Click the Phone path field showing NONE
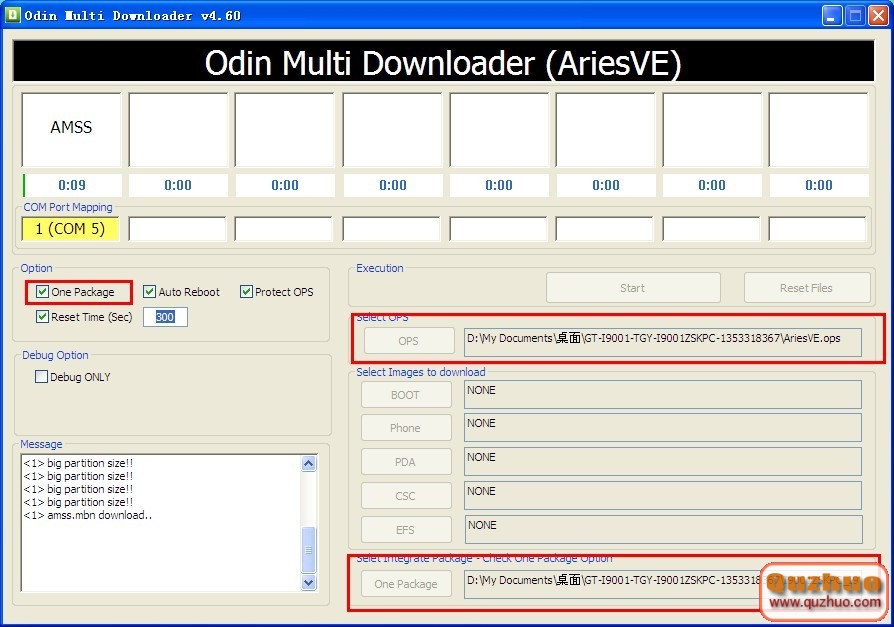The image size is (894, 627). tap(663, 428)
